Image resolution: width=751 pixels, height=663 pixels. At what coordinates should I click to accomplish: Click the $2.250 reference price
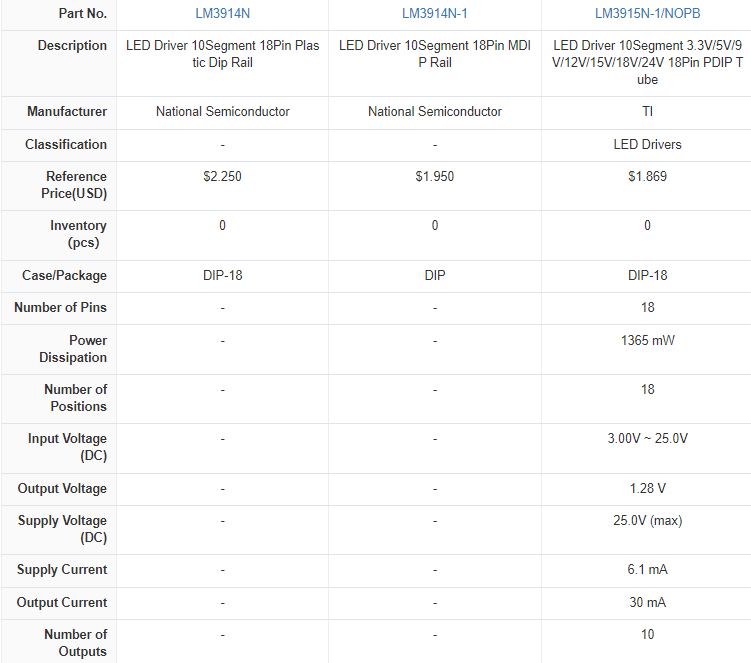[x=222, y=177]
